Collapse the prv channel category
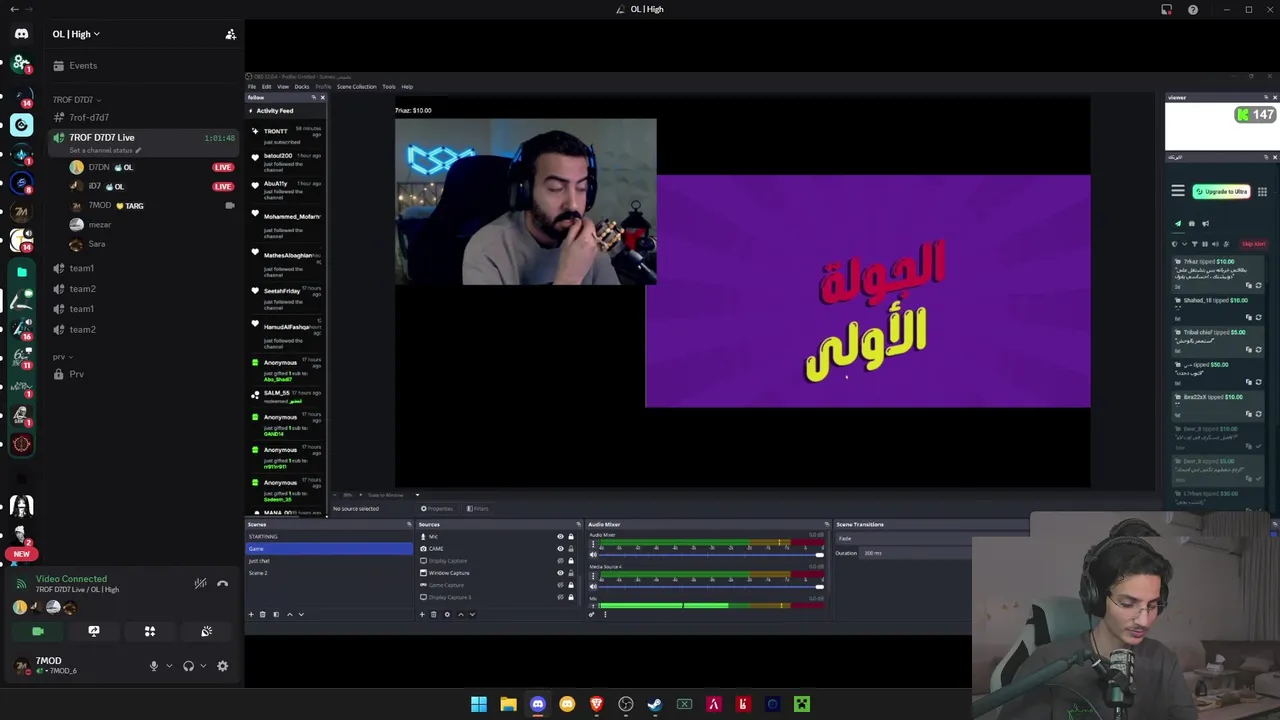The width and height of the screenshot is (1280, 720). [x=62, y=357]
